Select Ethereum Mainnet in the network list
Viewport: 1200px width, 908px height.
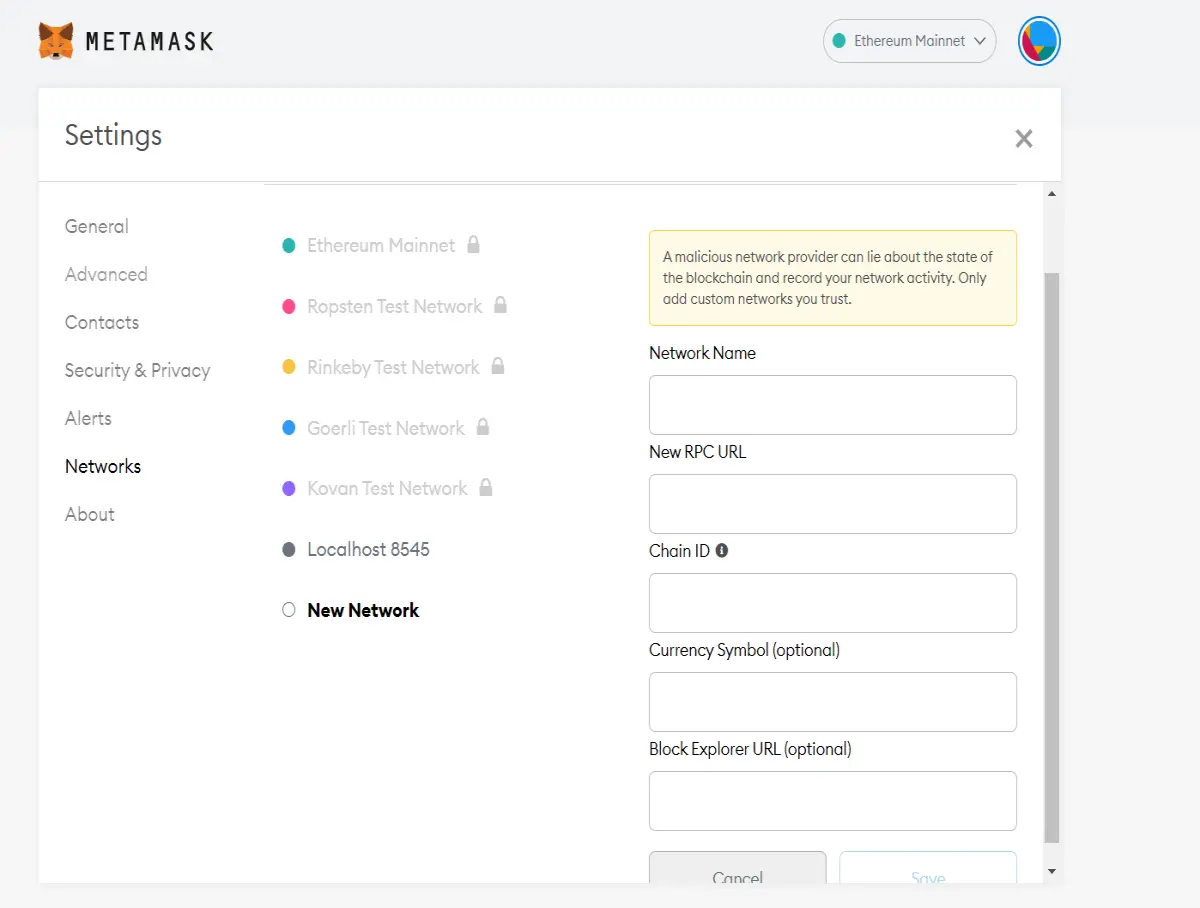(381, 245)
